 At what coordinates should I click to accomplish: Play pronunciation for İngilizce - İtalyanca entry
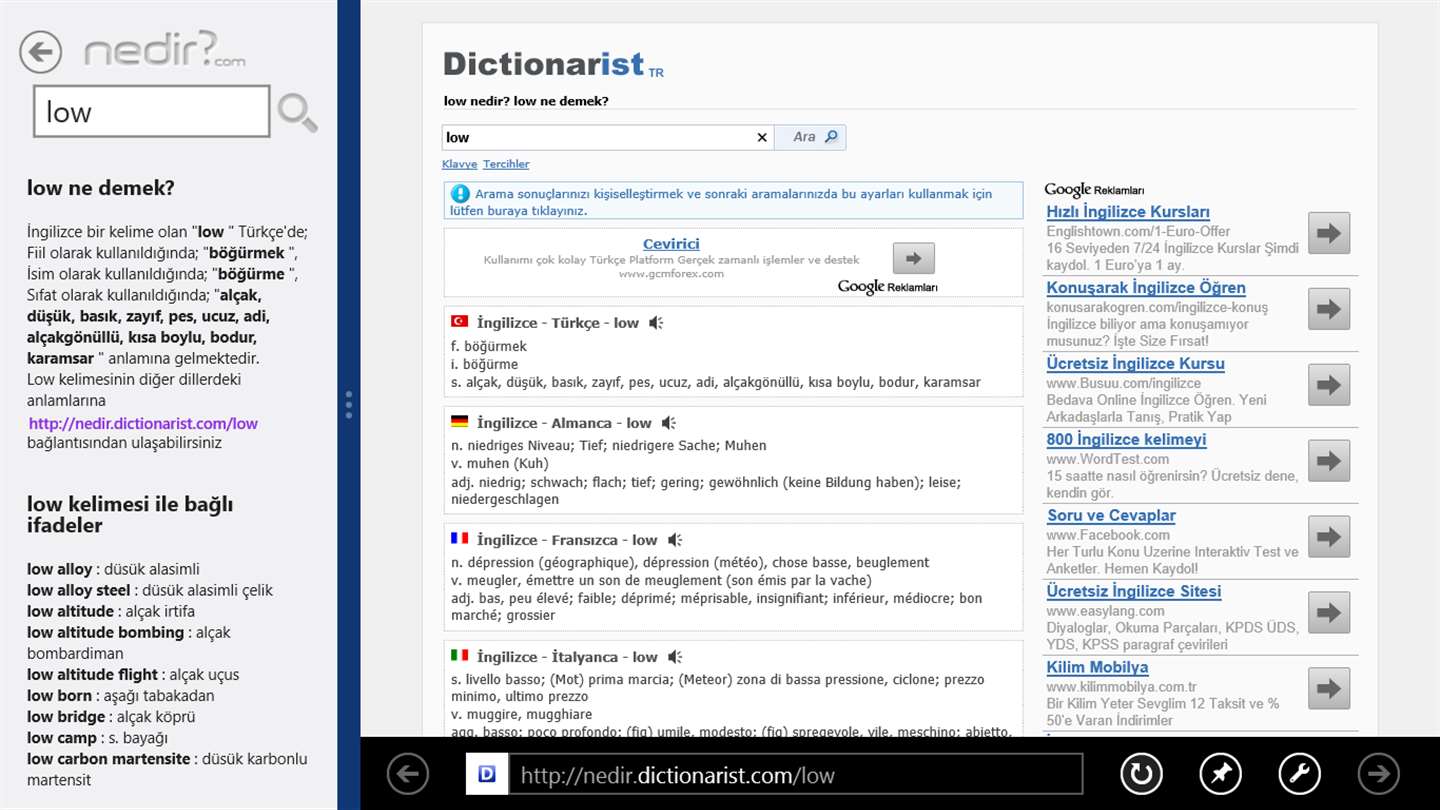[675, 657]
